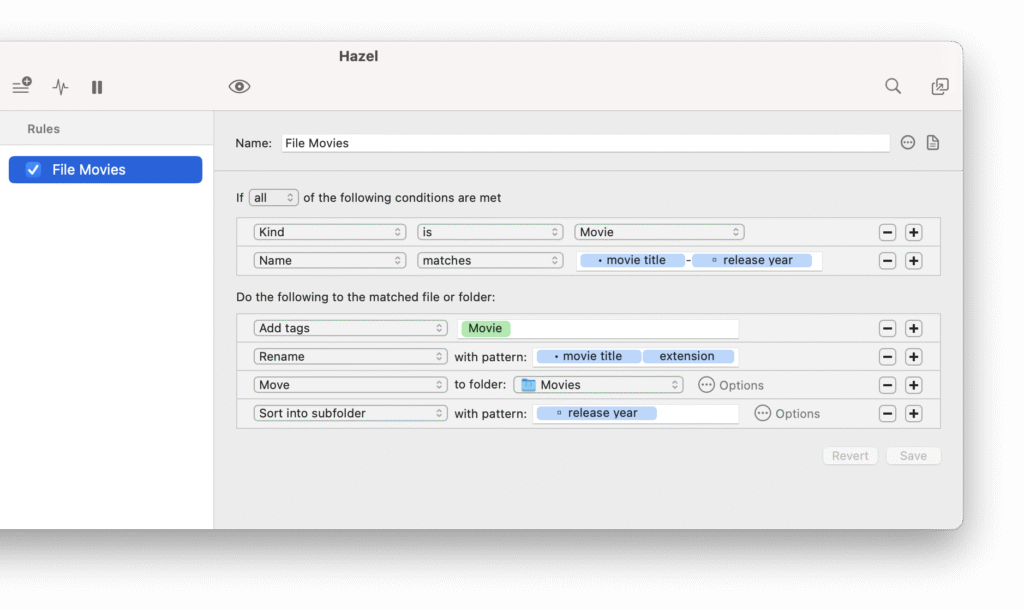Click the ellipsis icon beside the Name field
The height and width of the screenshot is (610, 1024).
pyautogui.click(x=907, y=142)
